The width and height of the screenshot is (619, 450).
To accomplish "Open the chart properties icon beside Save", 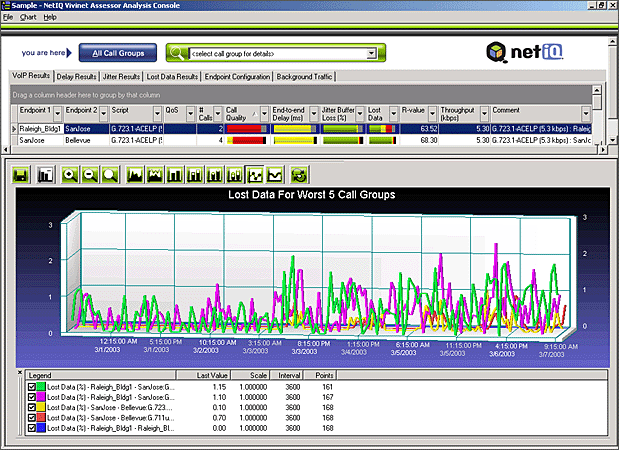I will [x=45, y=174].
